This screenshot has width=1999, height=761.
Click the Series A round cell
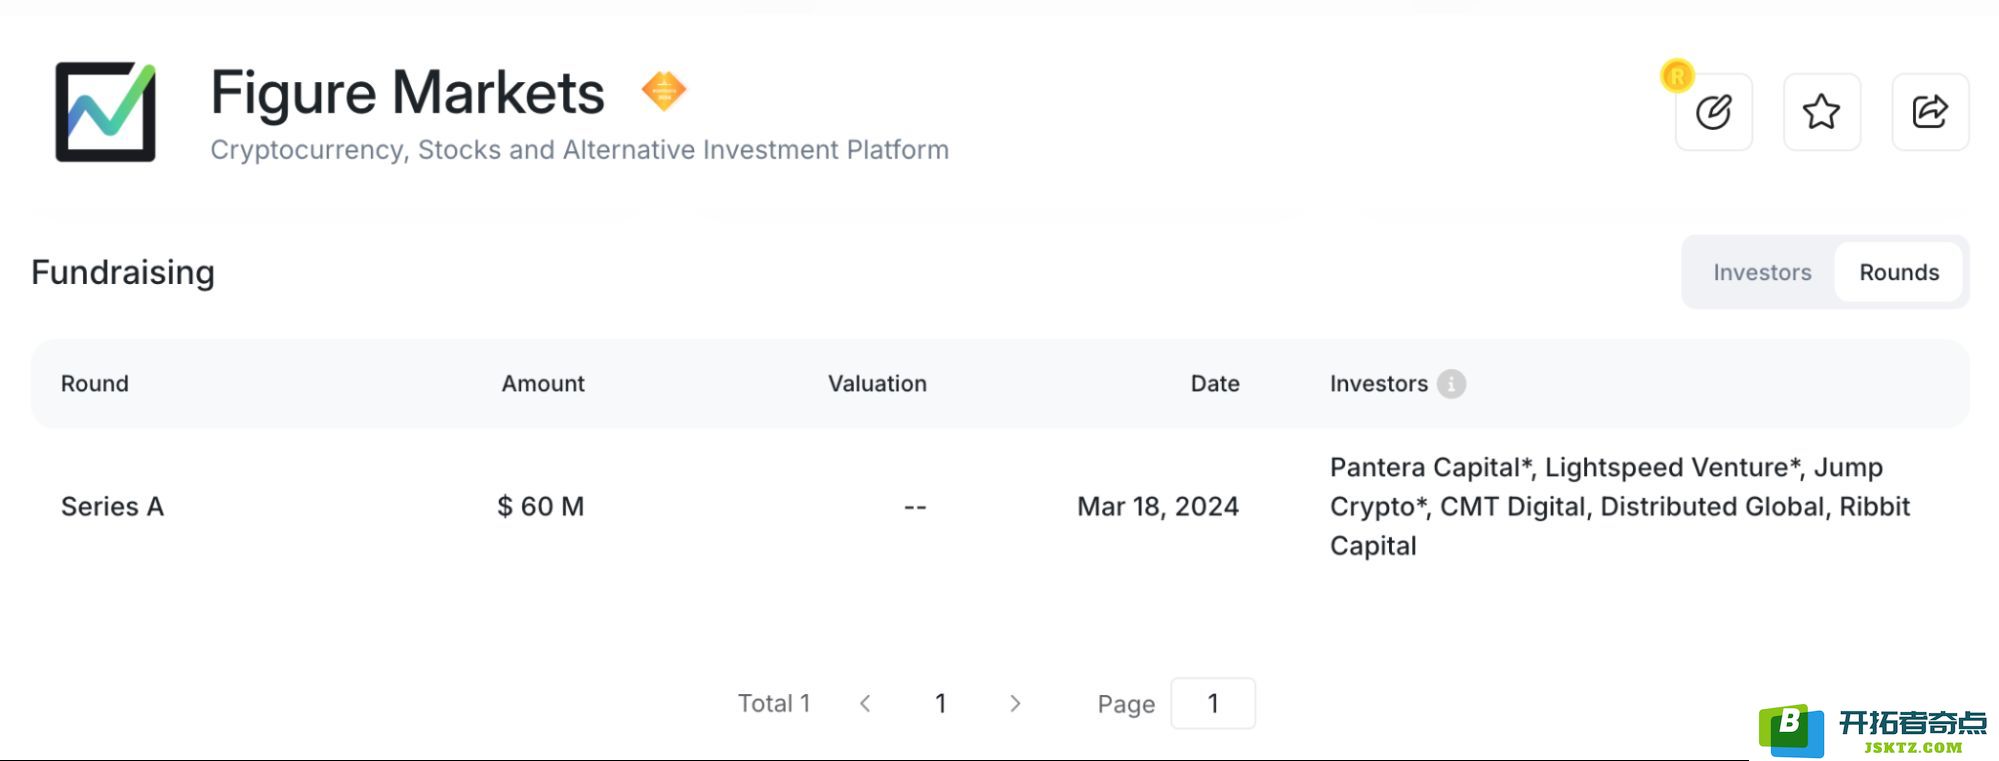112,507
